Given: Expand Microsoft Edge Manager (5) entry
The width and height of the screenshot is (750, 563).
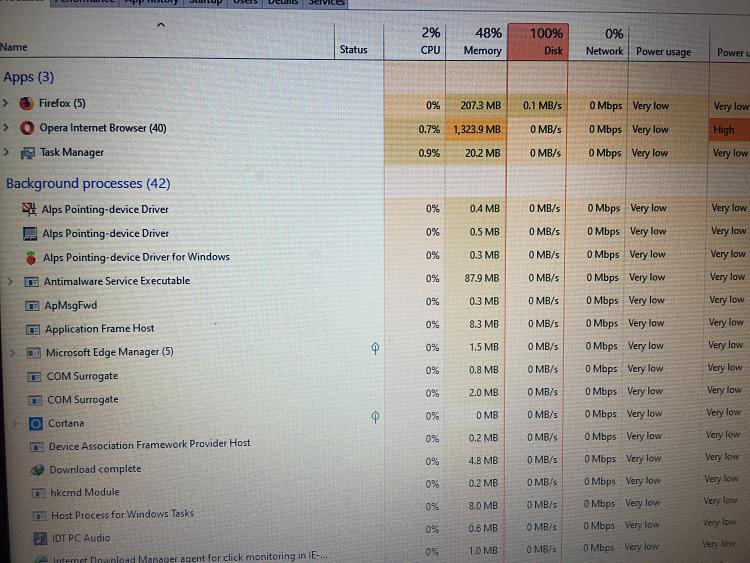Looking at the screenshot, I should 12,353.
